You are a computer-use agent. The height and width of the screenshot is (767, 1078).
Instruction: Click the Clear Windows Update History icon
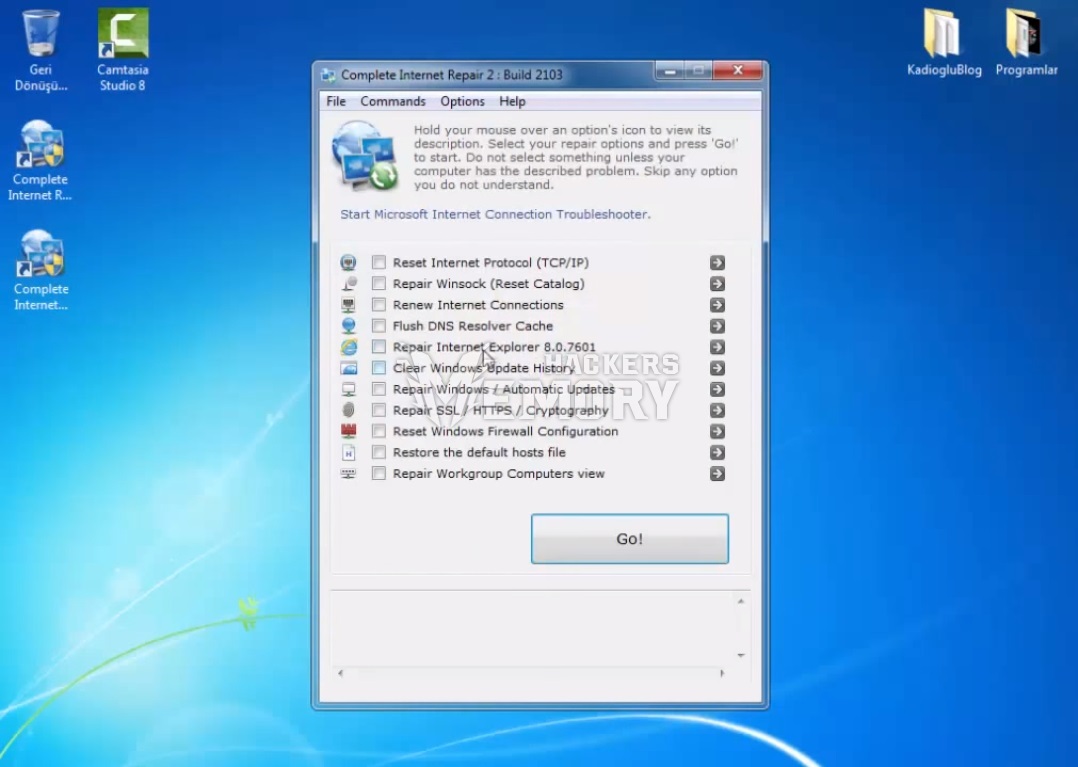coord(349,368)
